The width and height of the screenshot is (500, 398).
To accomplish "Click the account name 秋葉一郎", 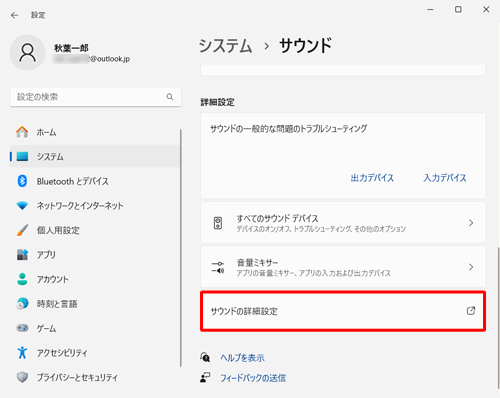I will pyautogui.click(x=71, y=48).
